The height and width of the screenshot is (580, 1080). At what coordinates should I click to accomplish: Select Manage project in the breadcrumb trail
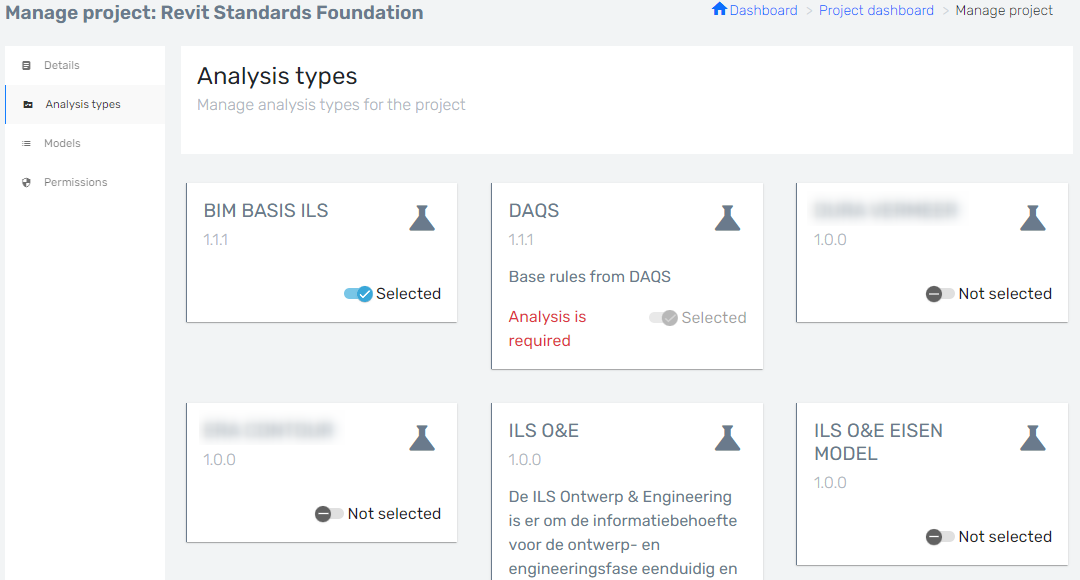pyautogui.click(x=1004, y=10)
